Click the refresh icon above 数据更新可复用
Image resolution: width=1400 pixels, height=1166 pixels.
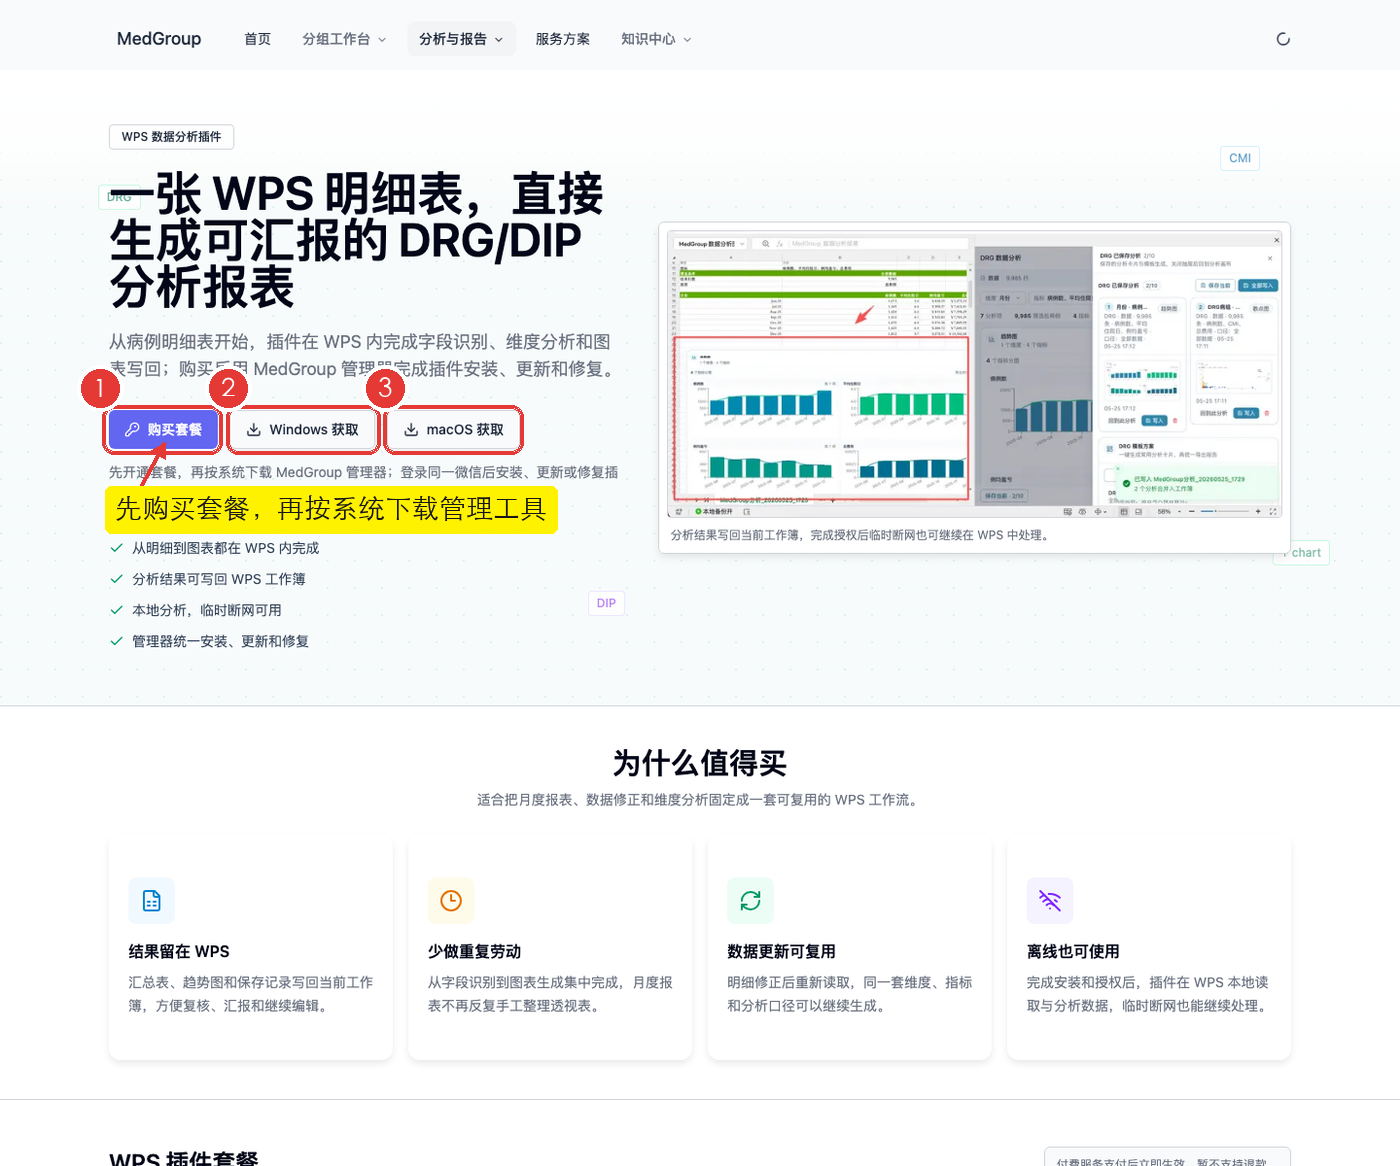750,901
